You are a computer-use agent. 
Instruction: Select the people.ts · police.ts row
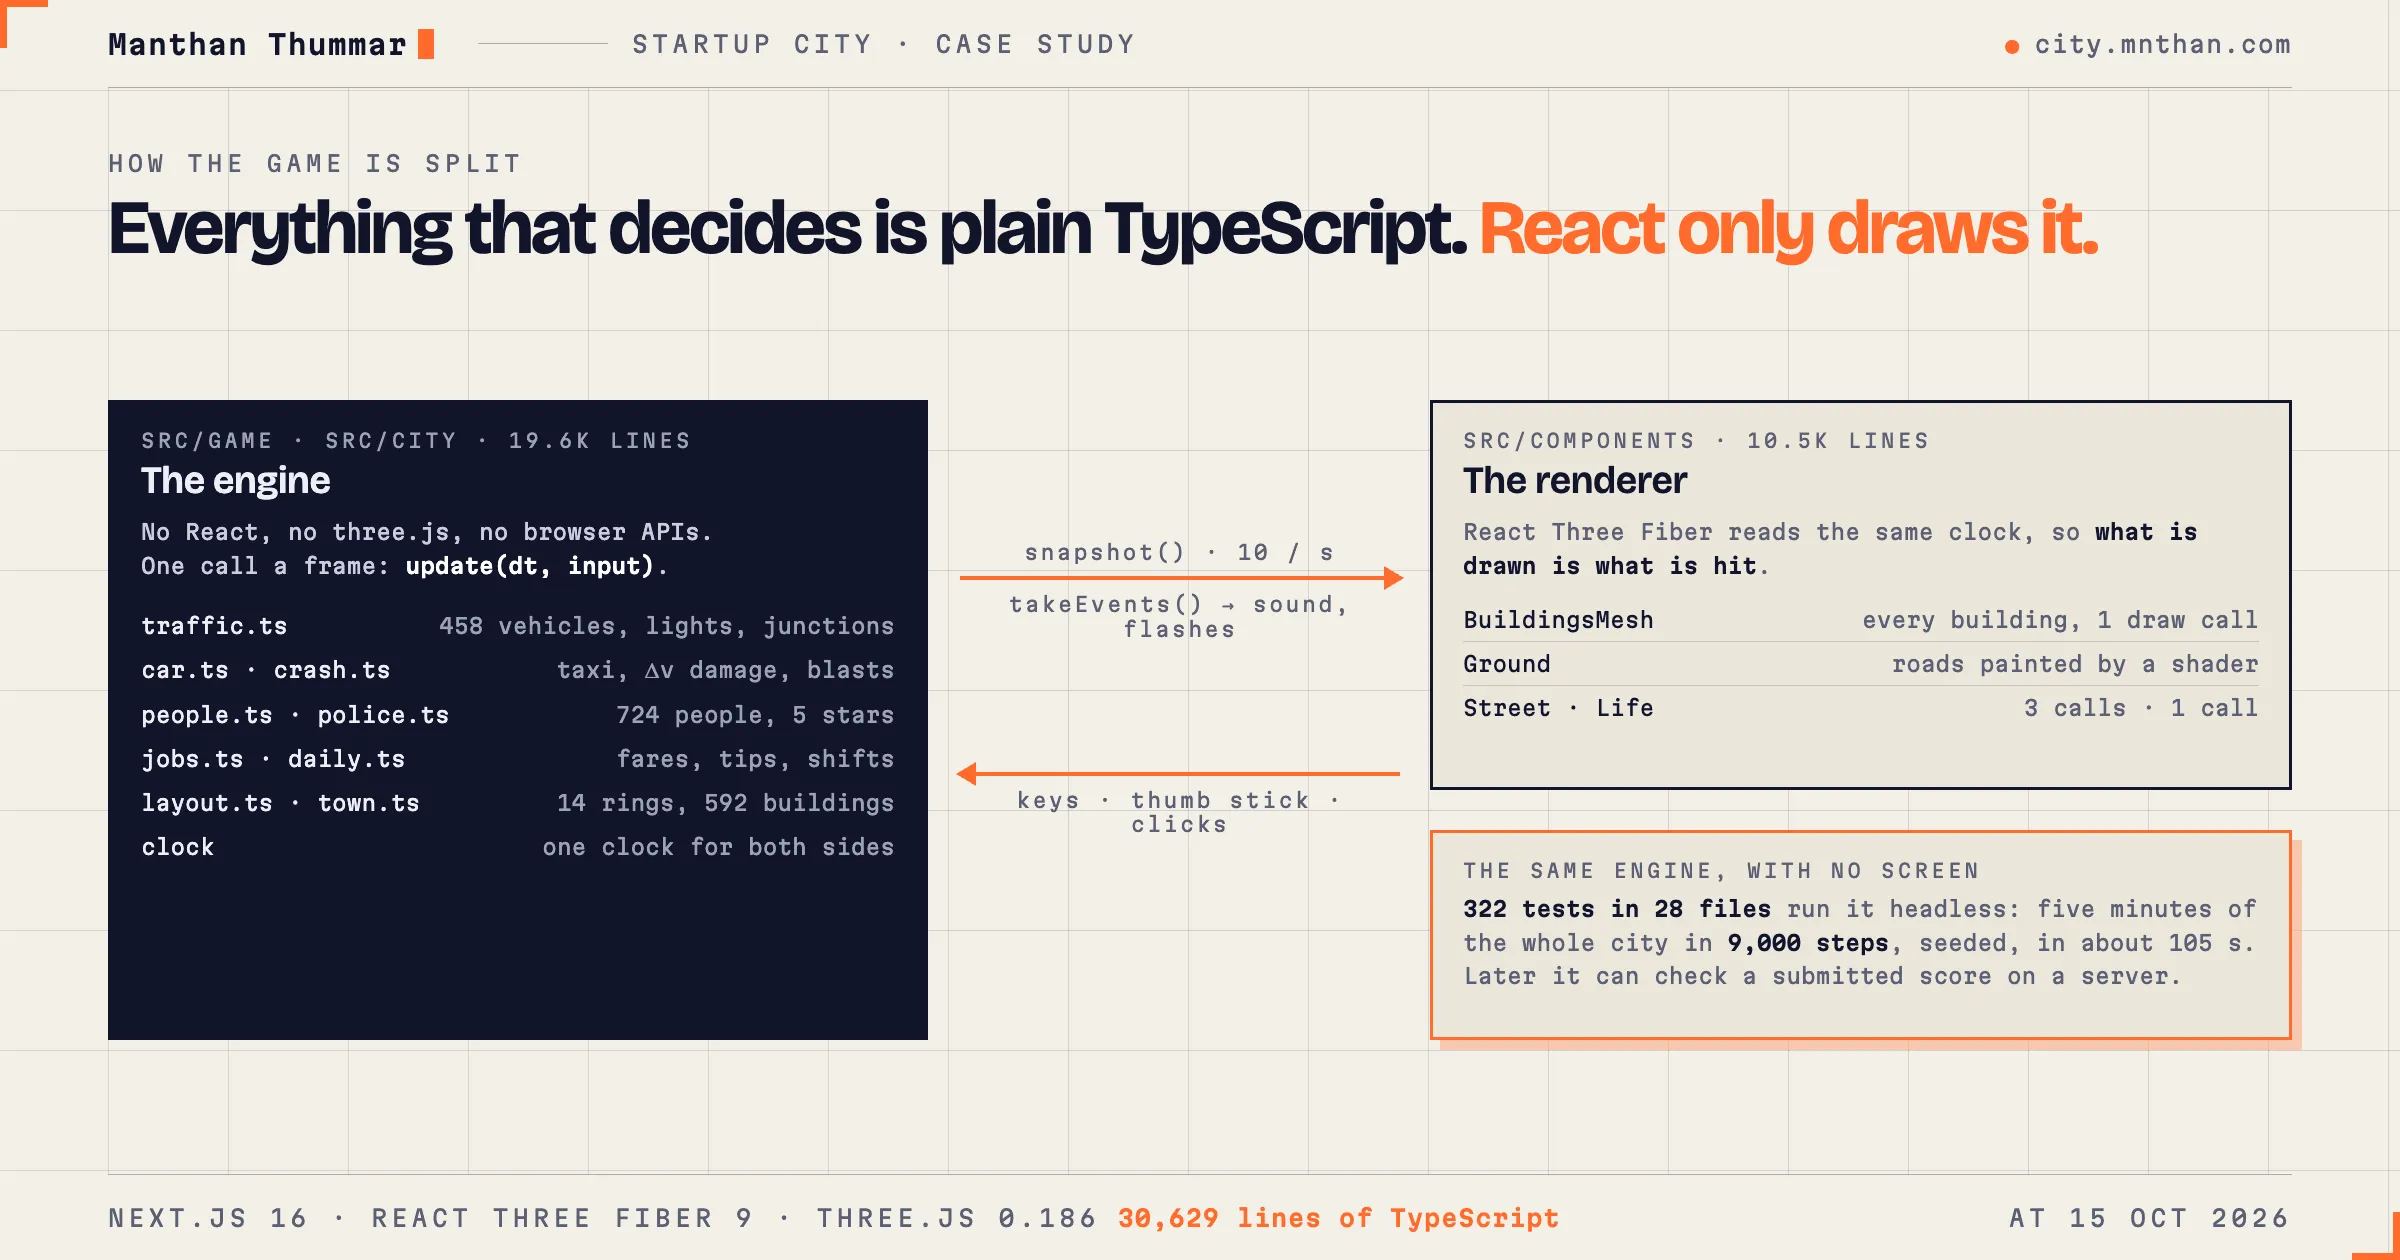(518, 715)
